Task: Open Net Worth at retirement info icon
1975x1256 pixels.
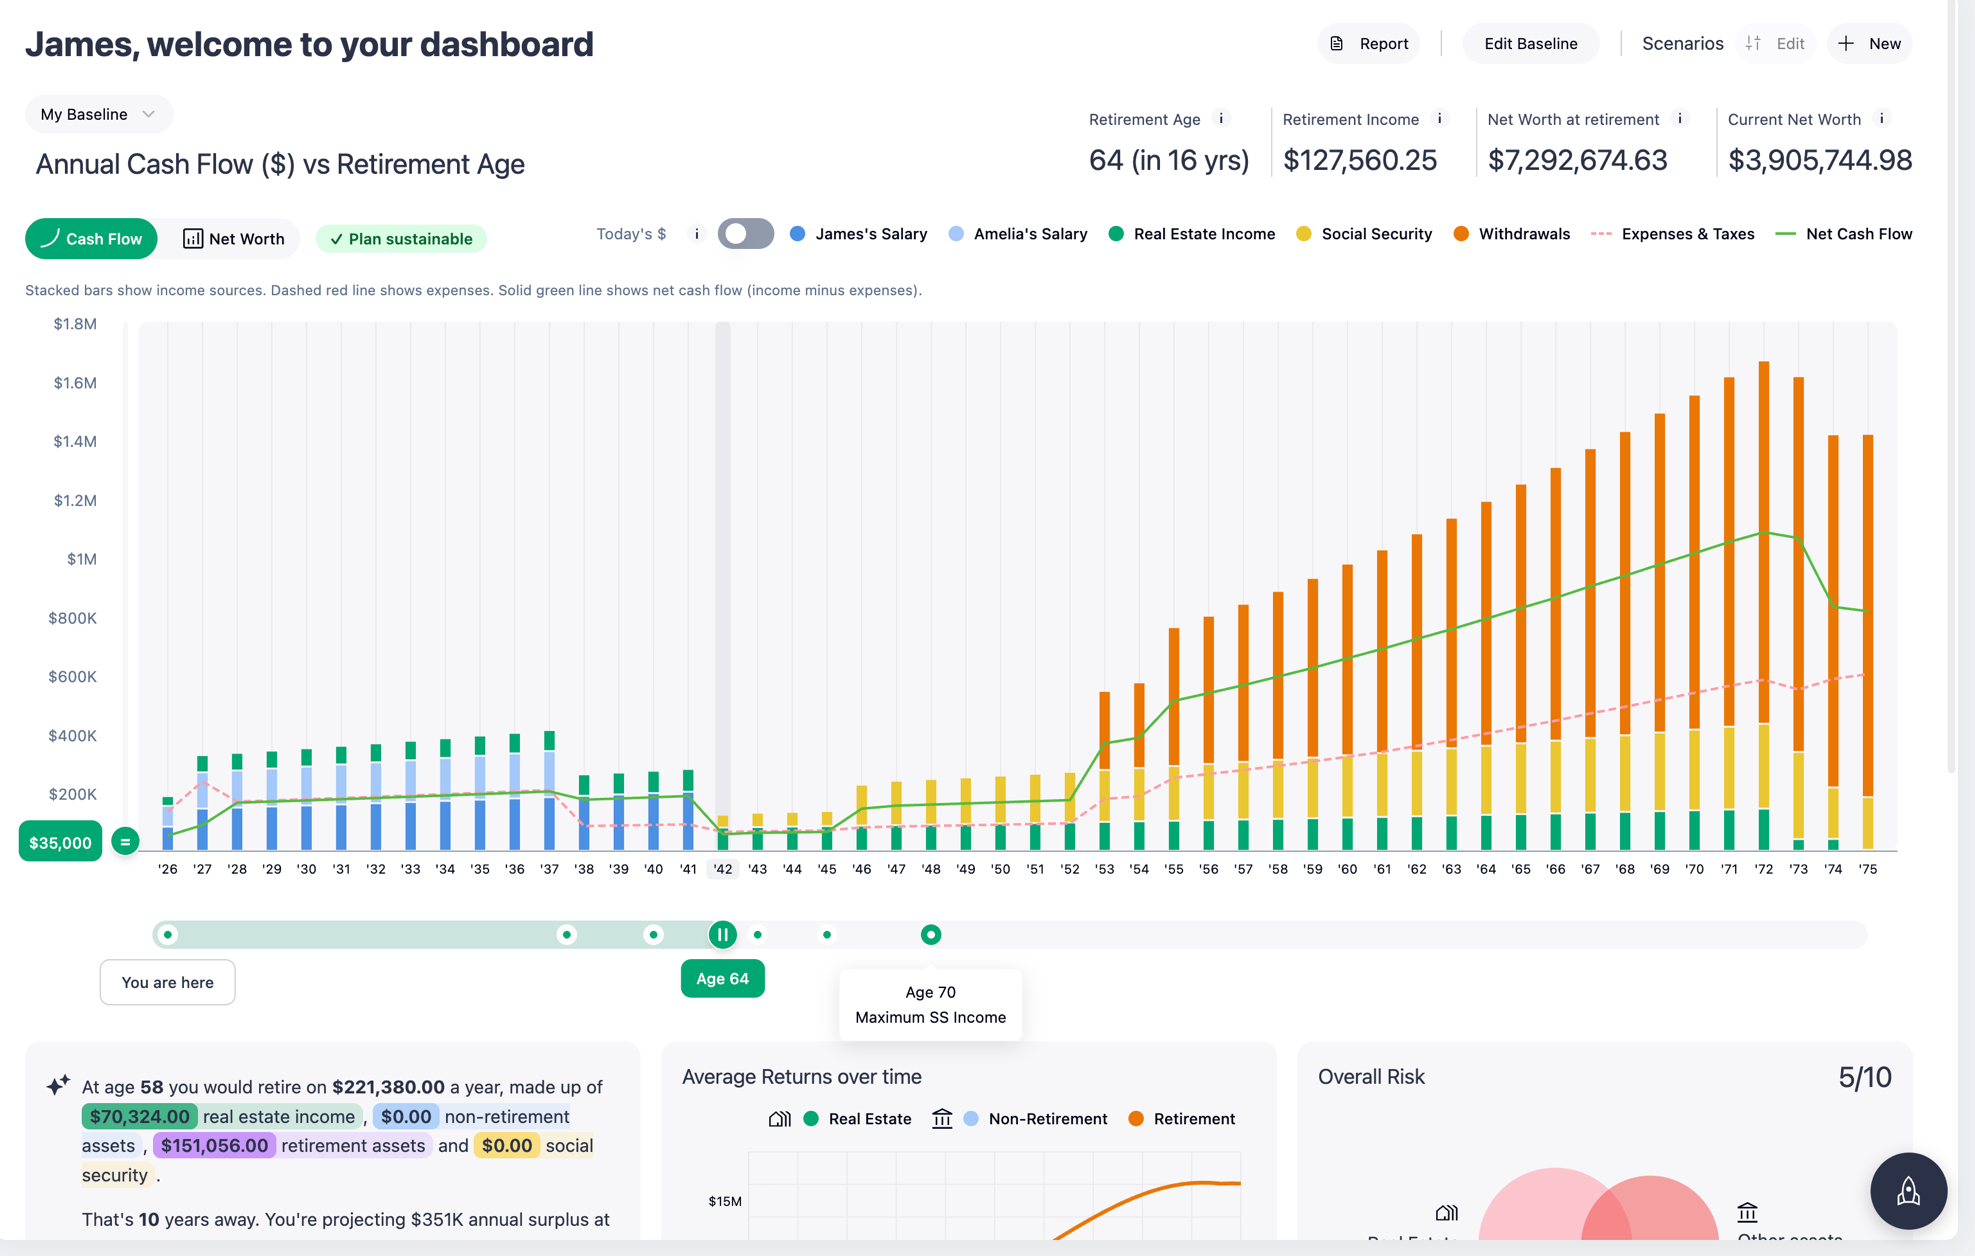Action: click(x=1680, y=119)
